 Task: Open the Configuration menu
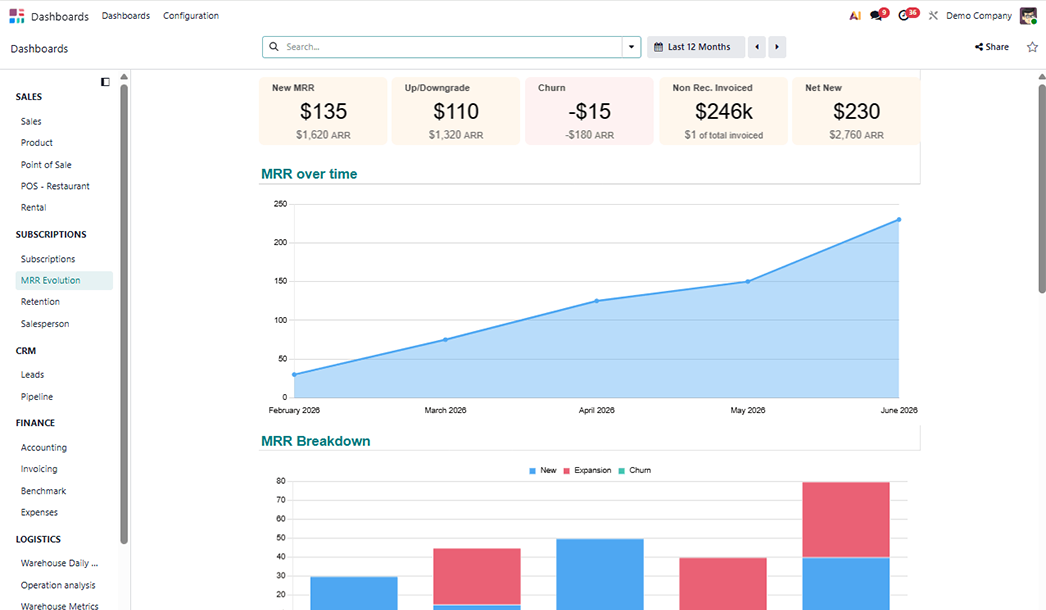click(x=191, y=15)
